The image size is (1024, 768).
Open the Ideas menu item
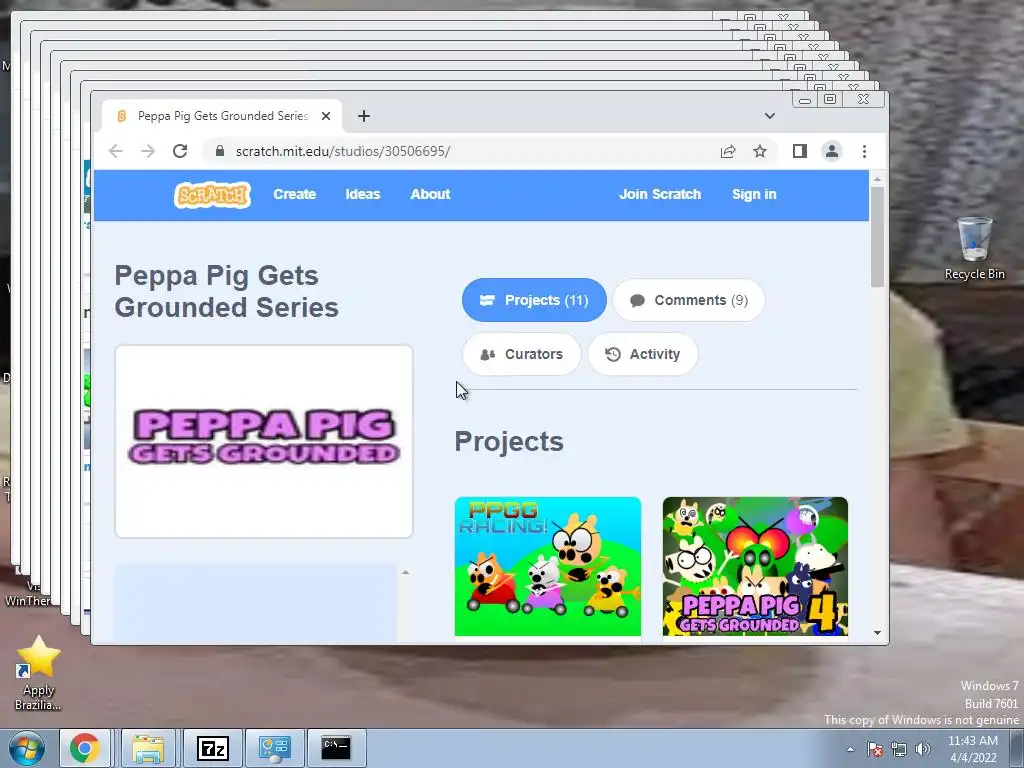[362, 195]
